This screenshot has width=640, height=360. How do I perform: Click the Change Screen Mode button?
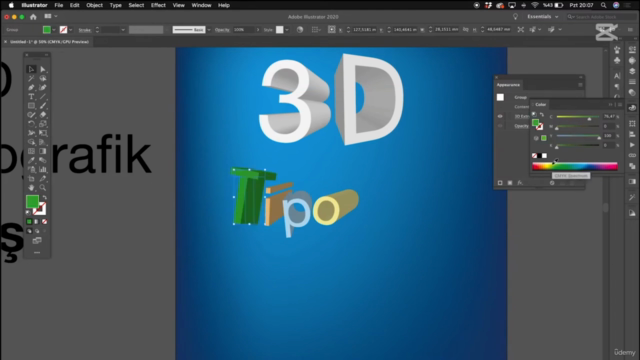pos(37,241)
